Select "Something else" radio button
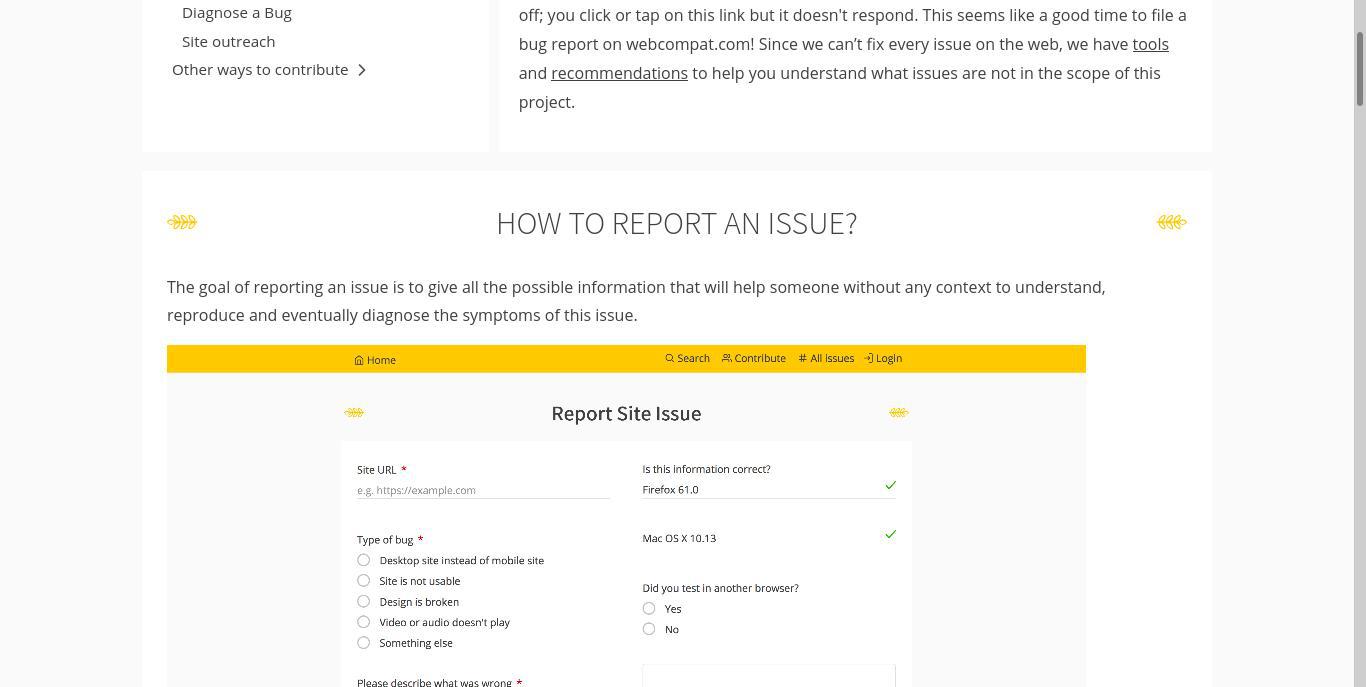1366x687 pixels. [x=364, y=643]
